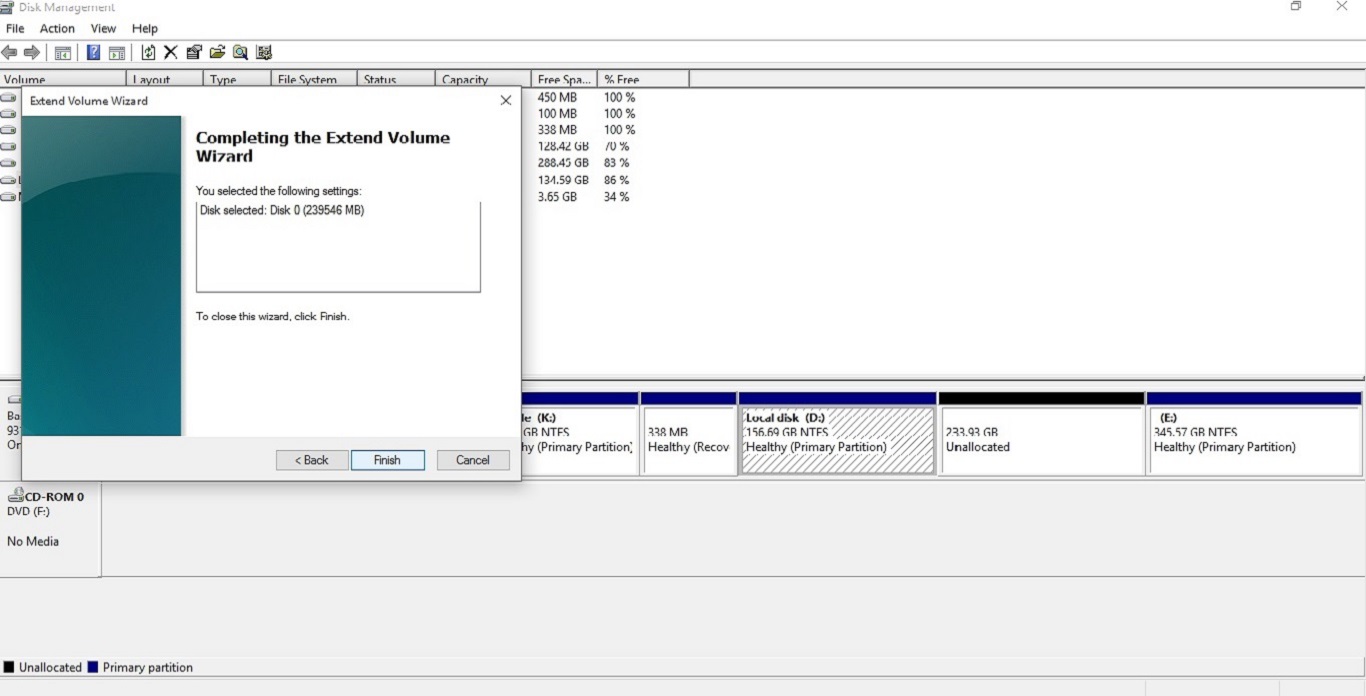Screen dimensions: 1366x696
Task: Click the 83 % free value
Action: 616,163
